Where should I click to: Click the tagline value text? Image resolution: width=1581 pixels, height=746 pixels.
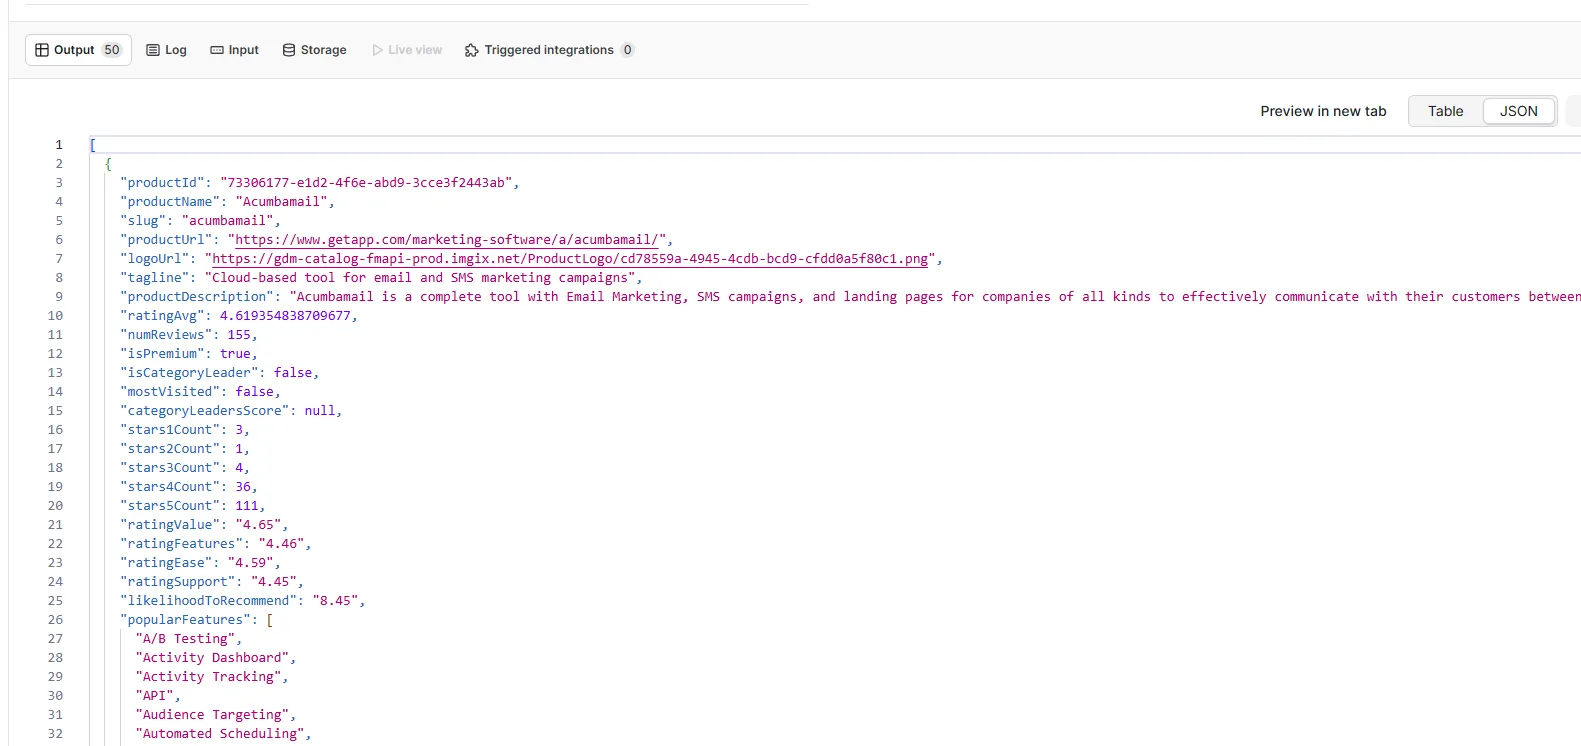click(x=420, y=278)
